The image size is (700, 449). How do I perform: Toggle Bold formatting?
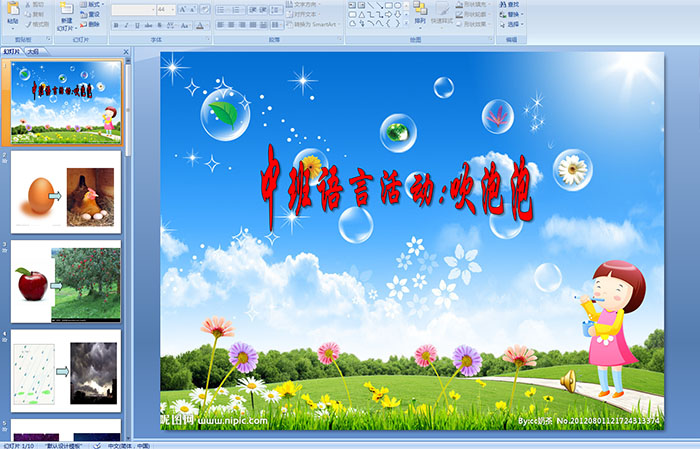coord(116,25)
